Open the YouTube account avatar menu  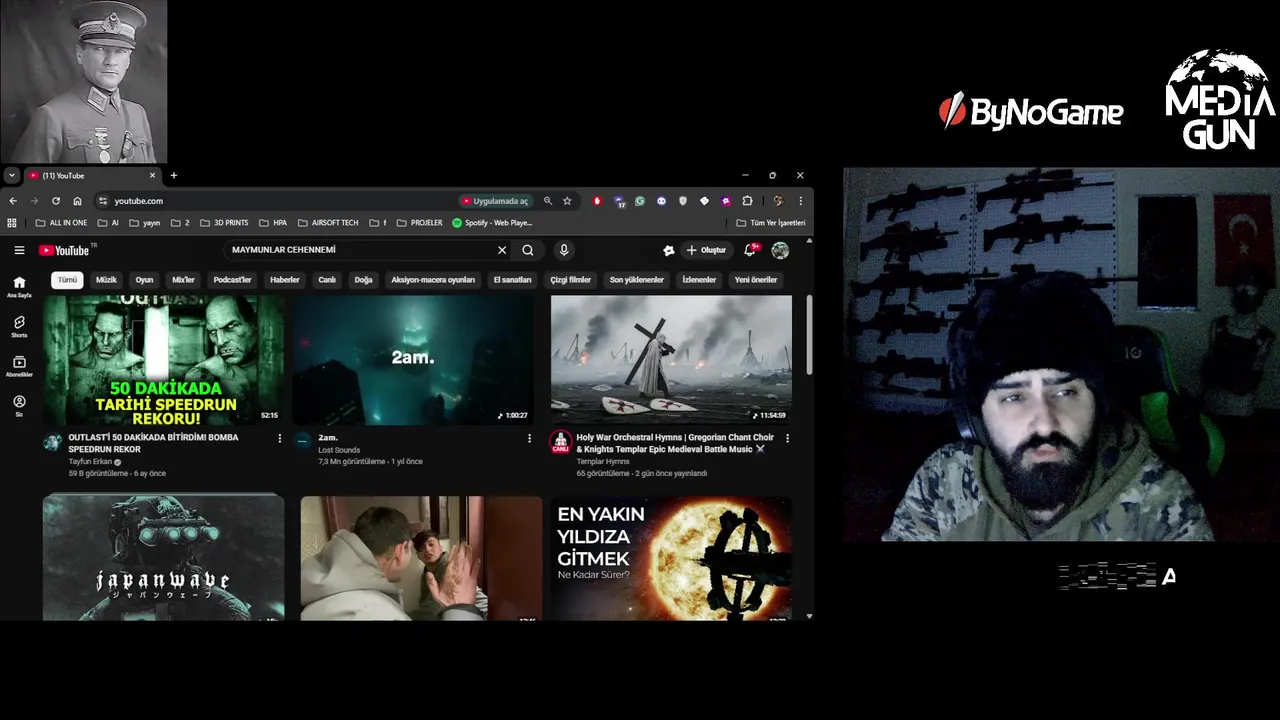(780, 250)
